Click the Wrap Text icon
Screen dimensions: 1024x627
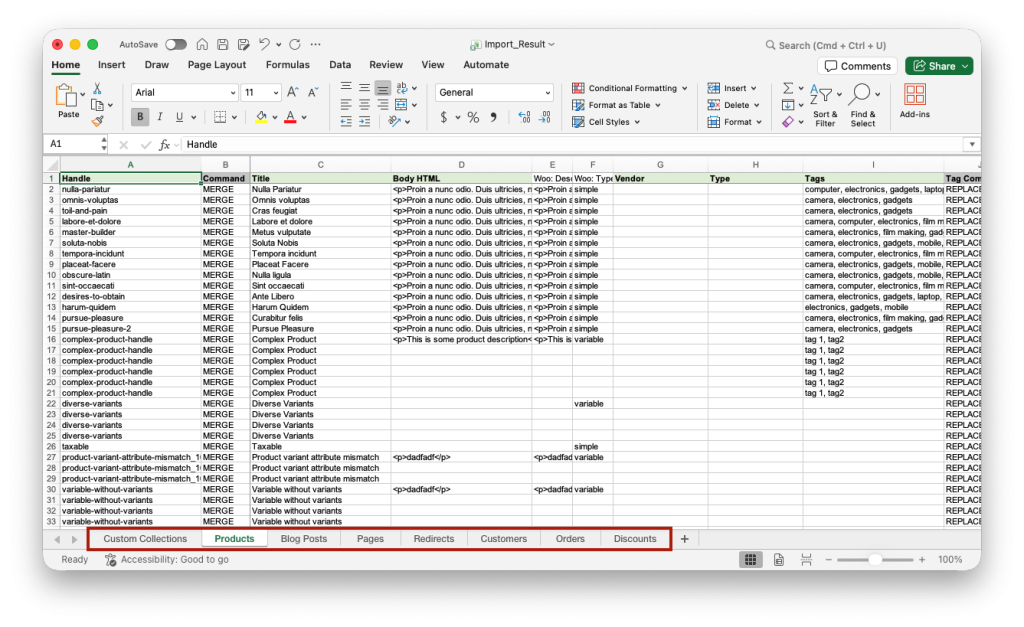pyautogui.click(x=402, y=88)
